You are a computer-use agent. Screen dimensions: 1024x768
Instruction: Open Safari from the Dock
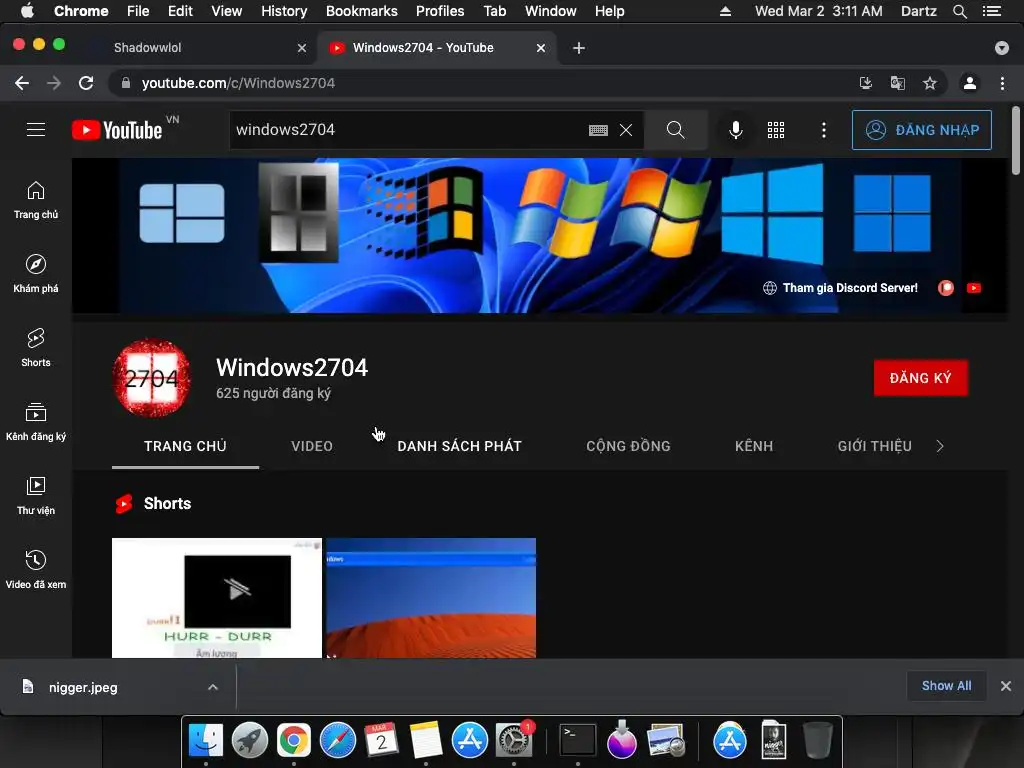[338, 740]
